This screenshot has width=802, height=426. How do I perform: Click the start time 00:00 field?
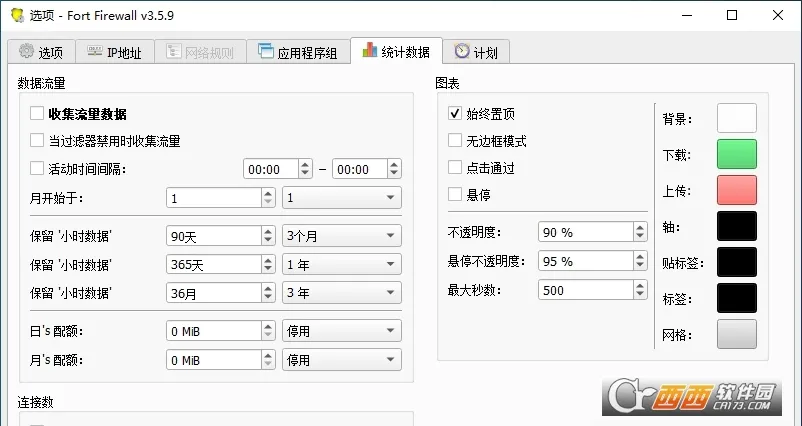271,169
